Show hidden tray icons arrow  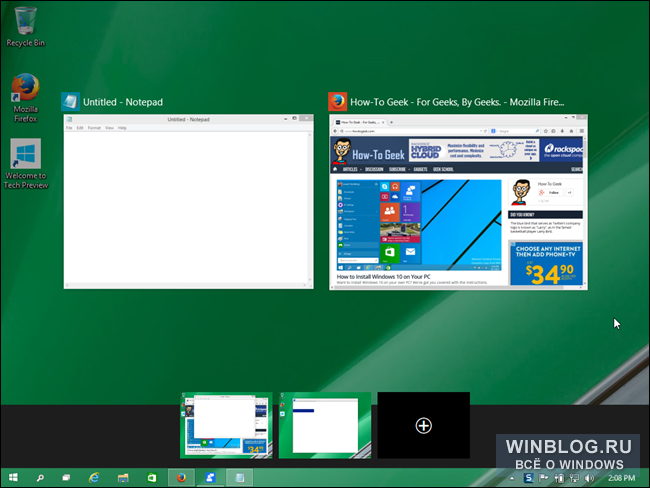coord(512,478)
